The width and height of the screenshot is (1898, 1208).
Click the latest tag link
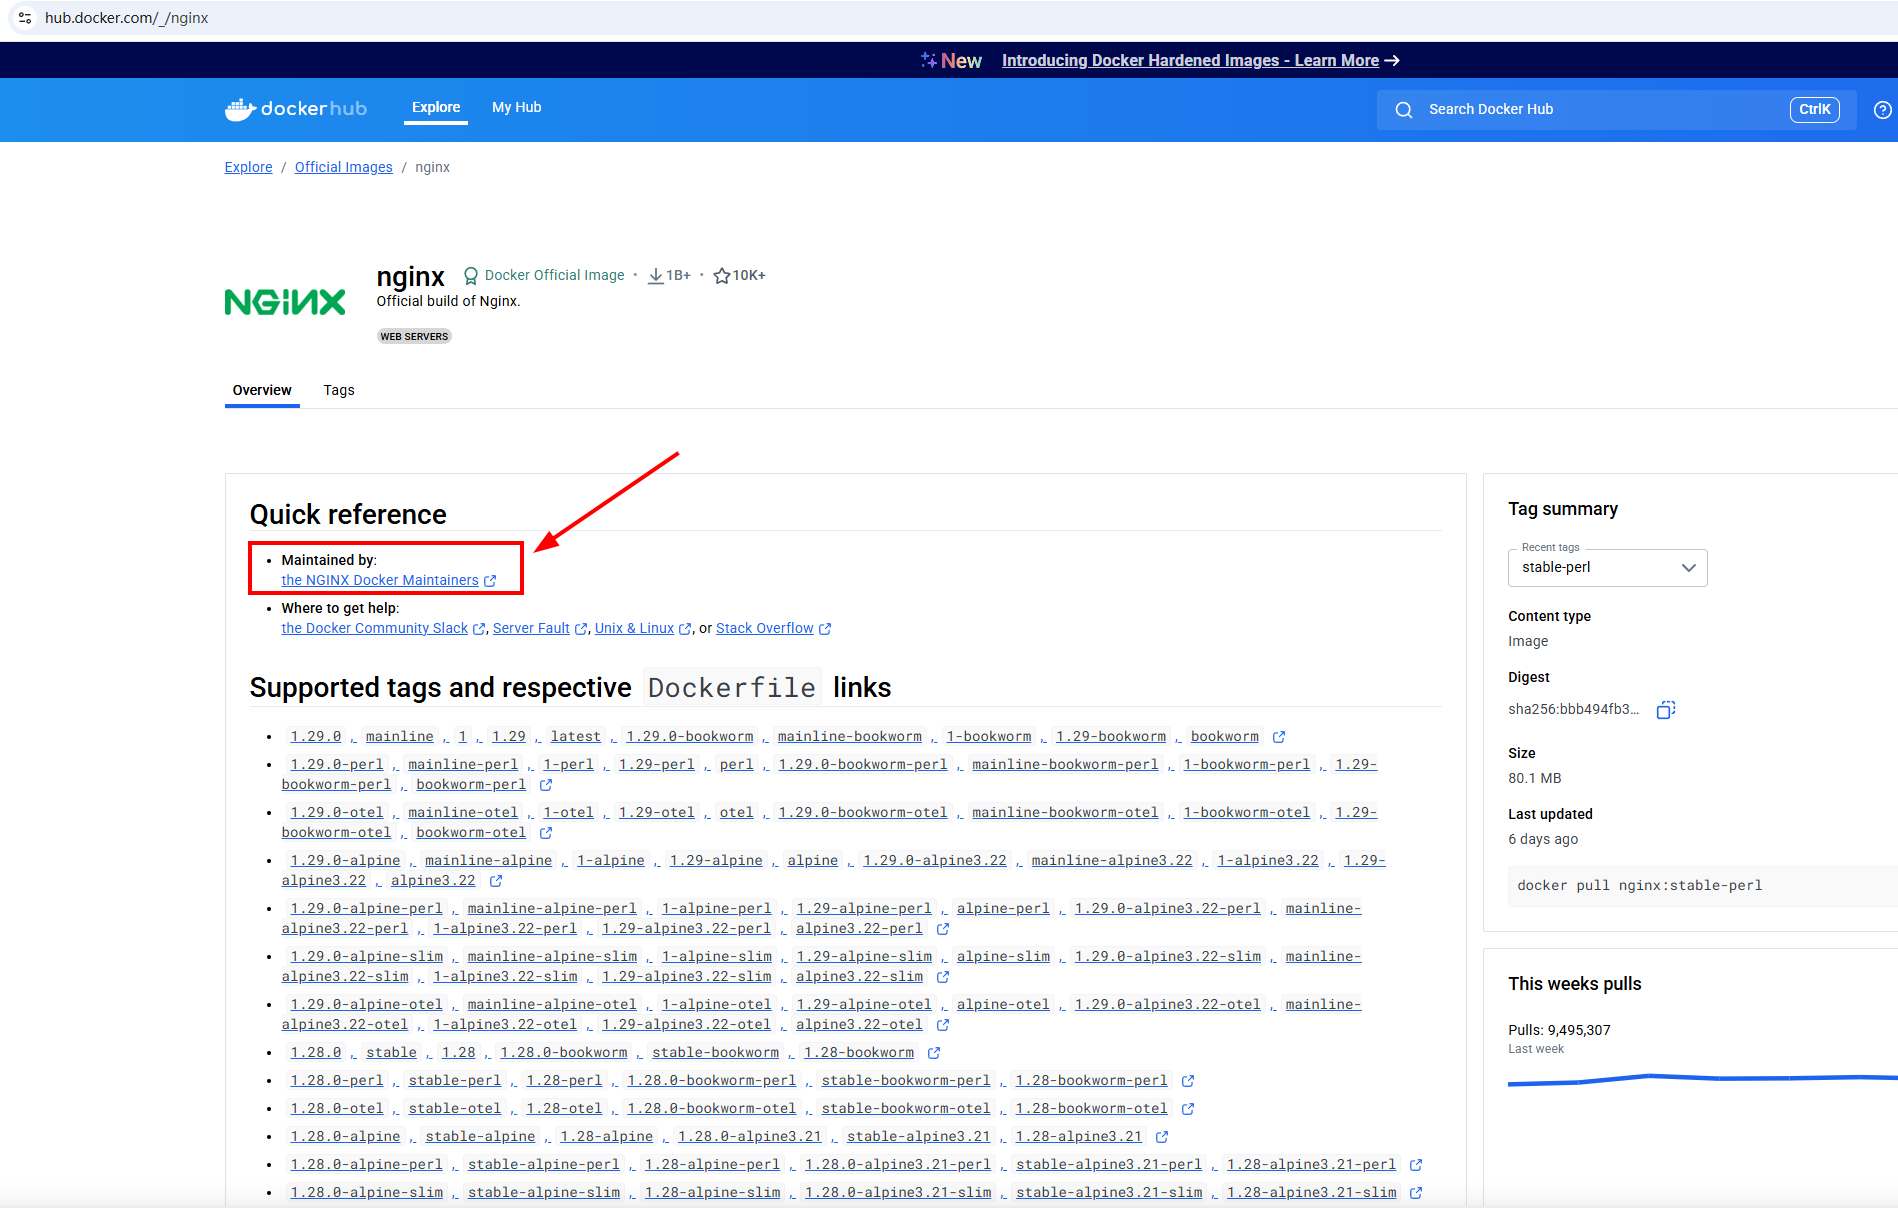(x=576, y=736)
